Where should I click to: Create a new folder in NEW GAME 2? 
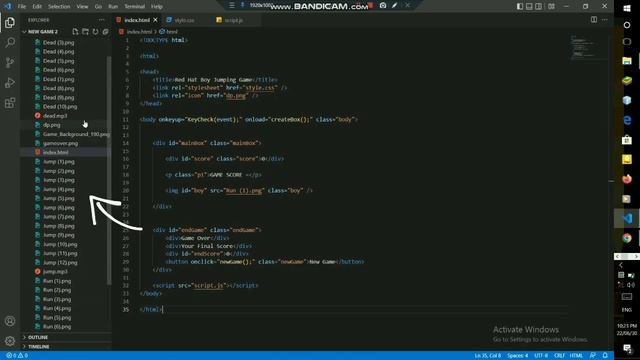pyautogui.click(x=85, y=31)
